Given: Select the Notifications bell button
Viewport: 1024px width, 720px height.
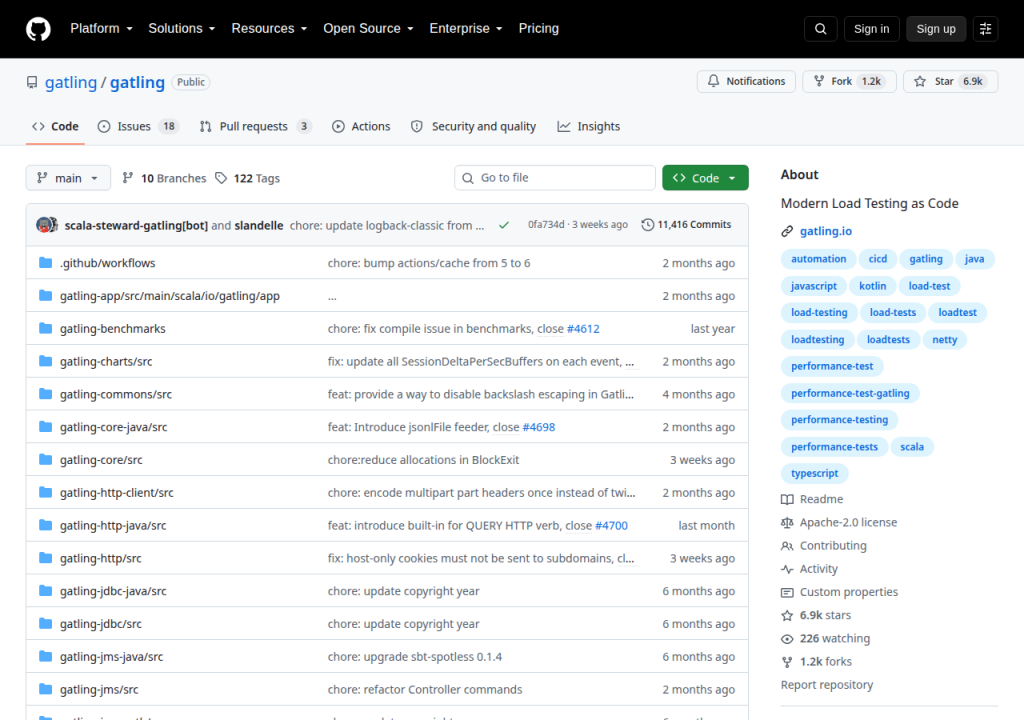Looking at the screenshot, I should click(x=746, y=81).
